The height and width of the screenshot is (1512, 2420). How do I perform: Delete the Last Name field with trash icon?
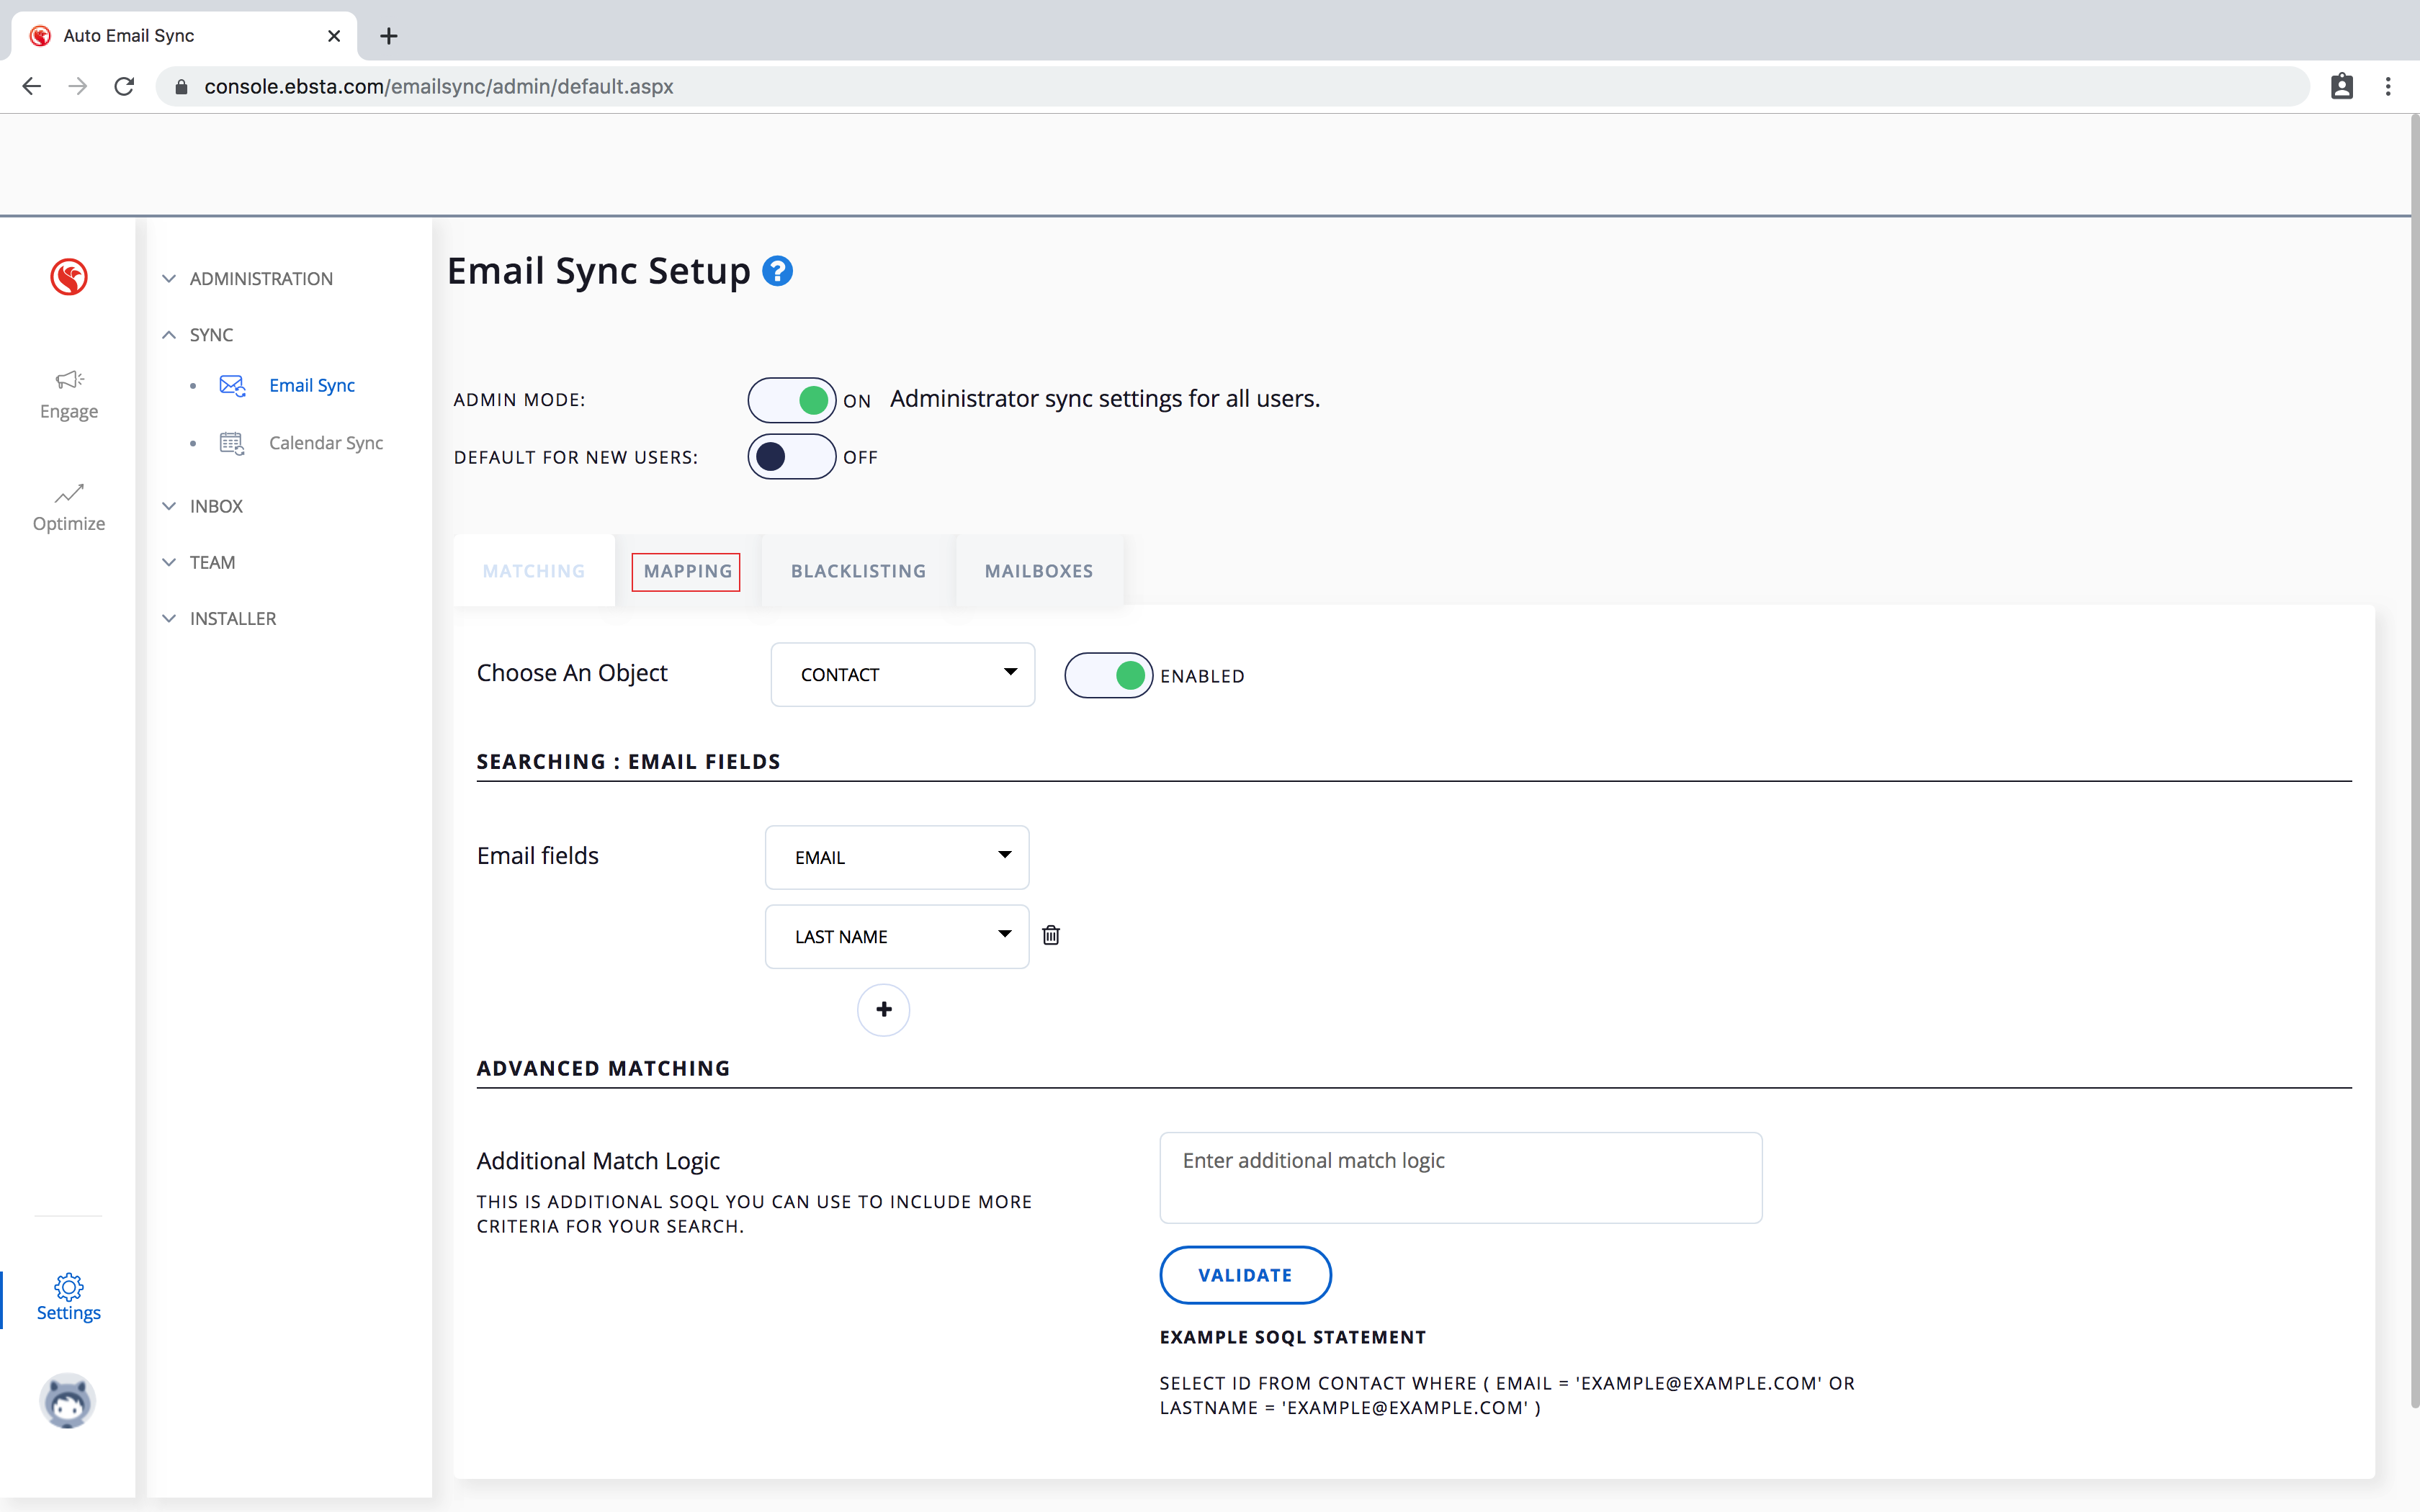click(x=1050, y=935)
